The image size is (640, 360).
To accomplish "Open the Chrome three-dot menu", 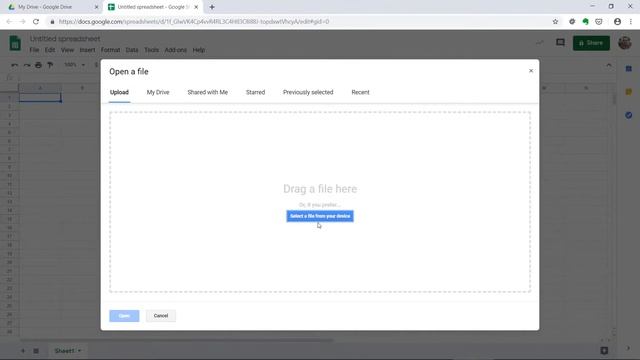I will click(x=631, y=22).
